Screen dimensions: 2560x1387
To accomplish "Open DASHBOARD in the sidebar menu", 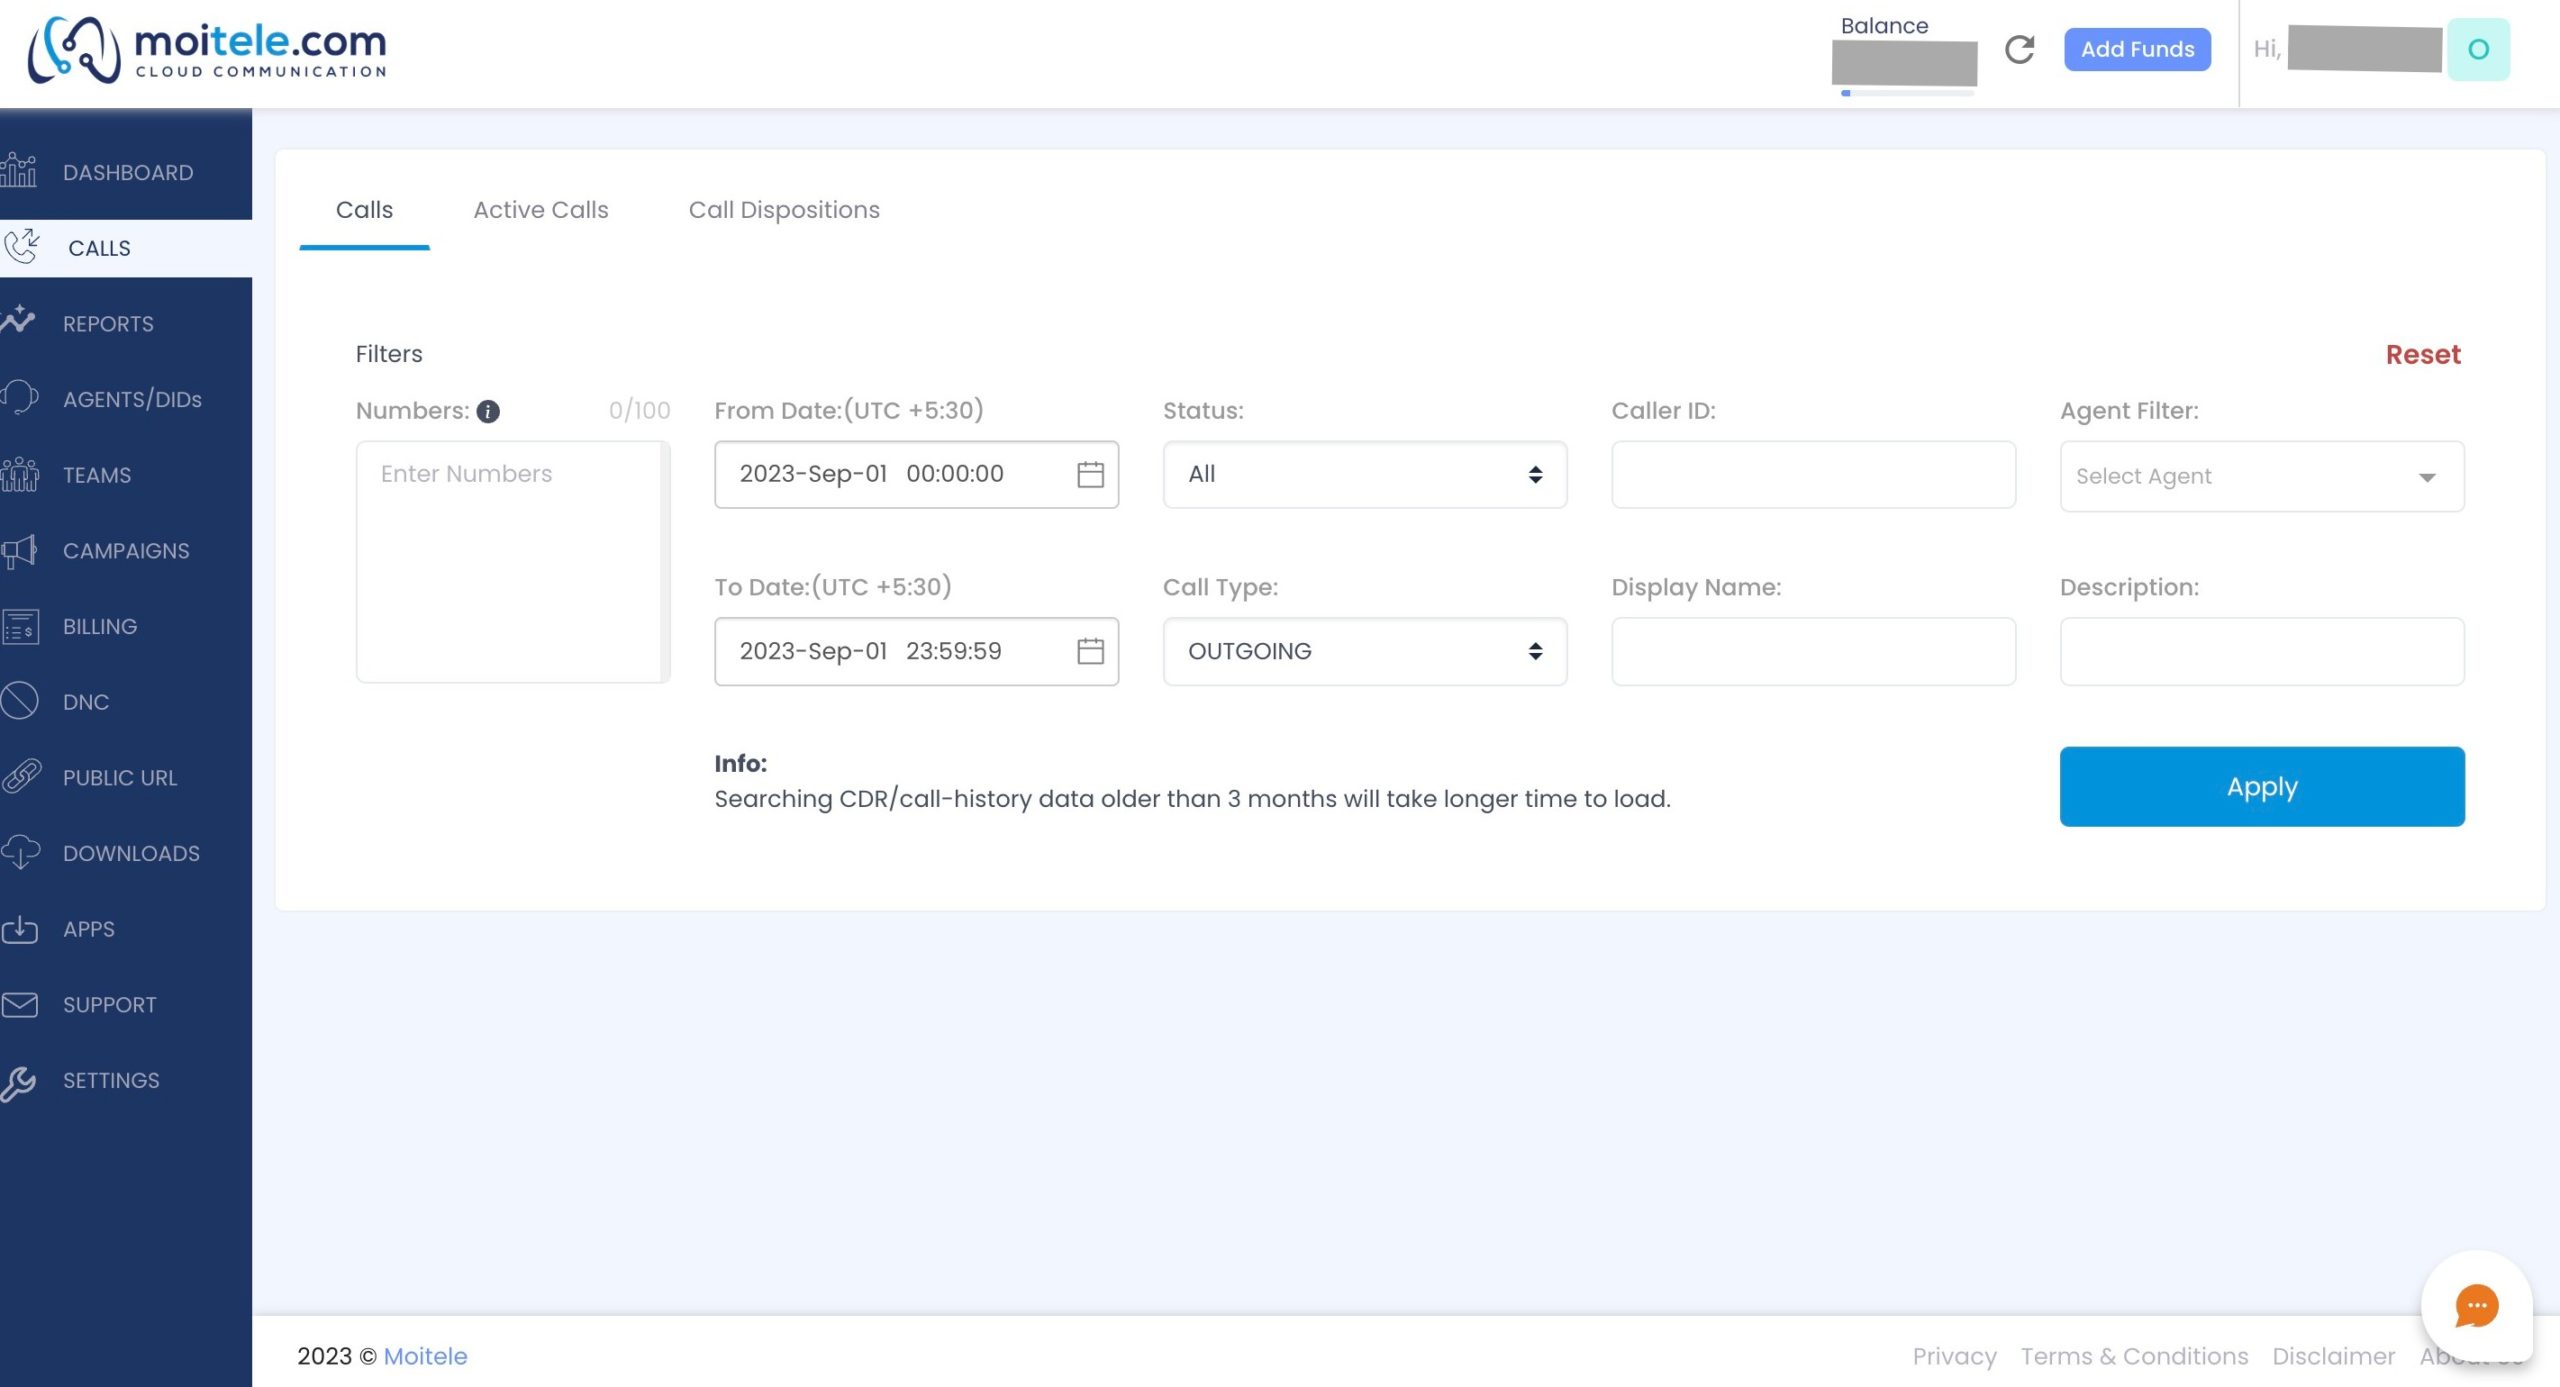I will (126, 172).
